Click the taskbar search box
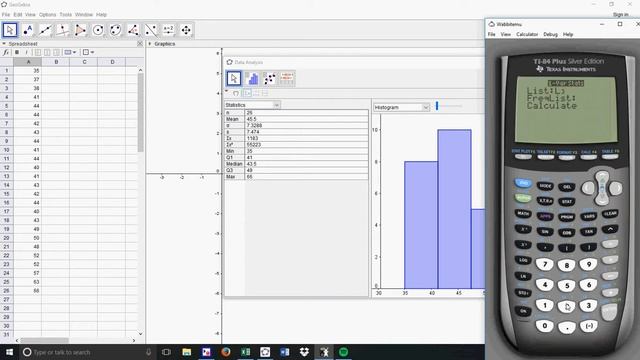640x360 pixels. point(88,352)
